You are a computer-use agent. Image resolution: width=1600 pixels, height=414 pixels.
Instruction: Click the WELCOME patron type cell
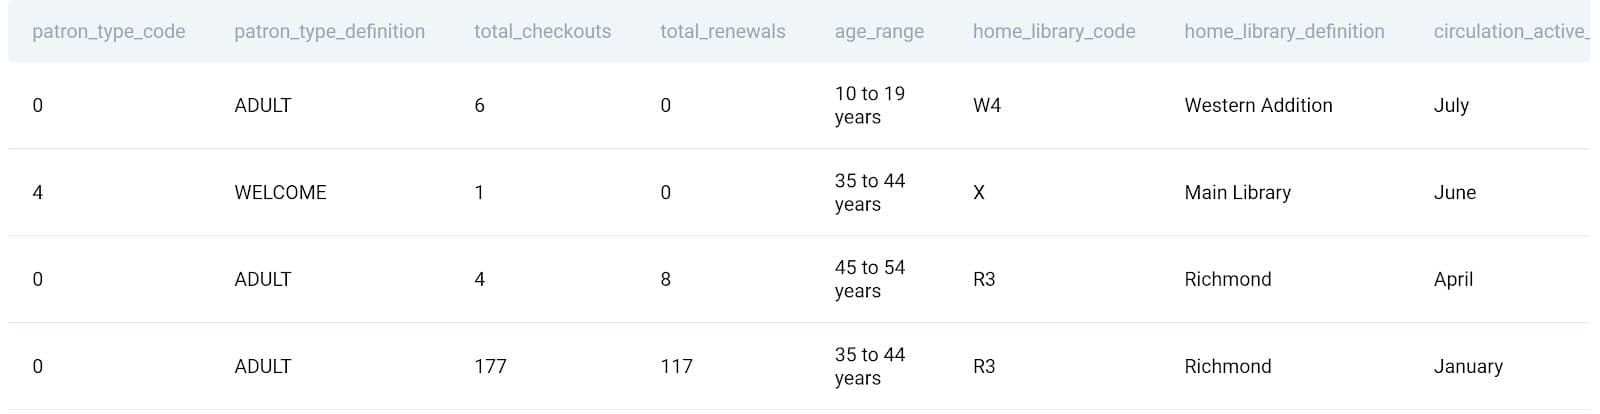click(x=280, y=193)
